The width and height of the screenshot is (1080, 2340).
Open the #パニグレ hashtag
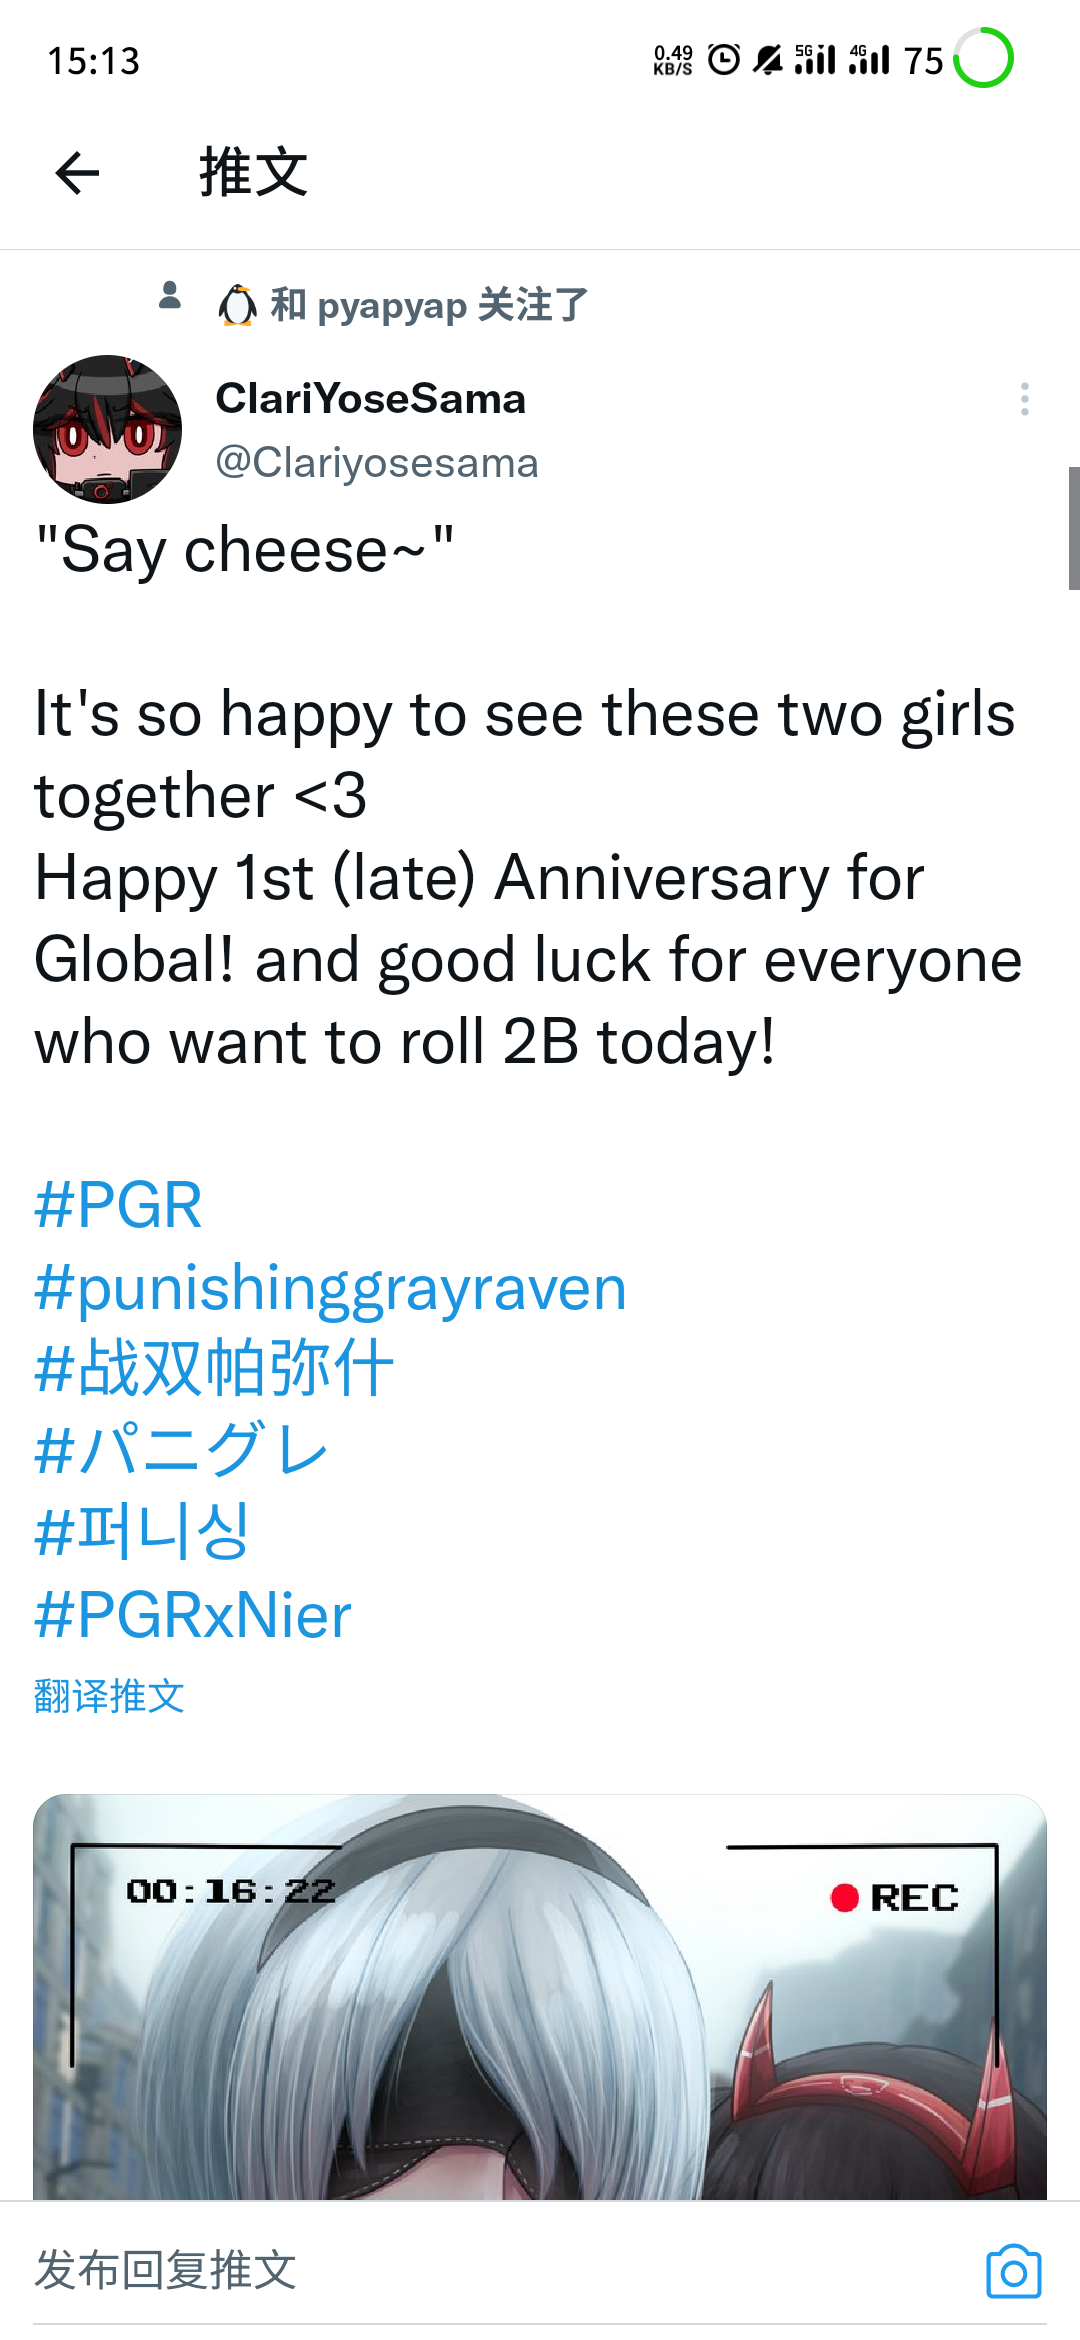(x=181, y=1450)
